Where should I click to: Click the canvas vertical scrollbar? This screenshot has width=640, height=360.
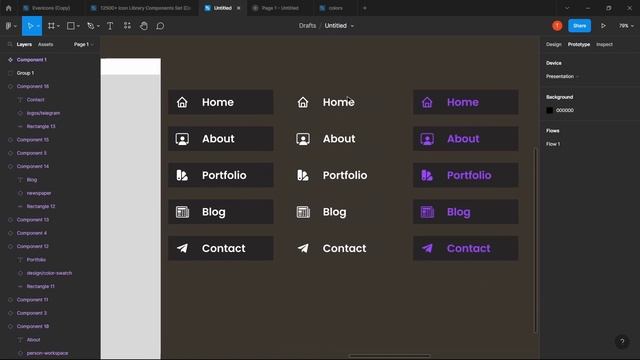535,240
